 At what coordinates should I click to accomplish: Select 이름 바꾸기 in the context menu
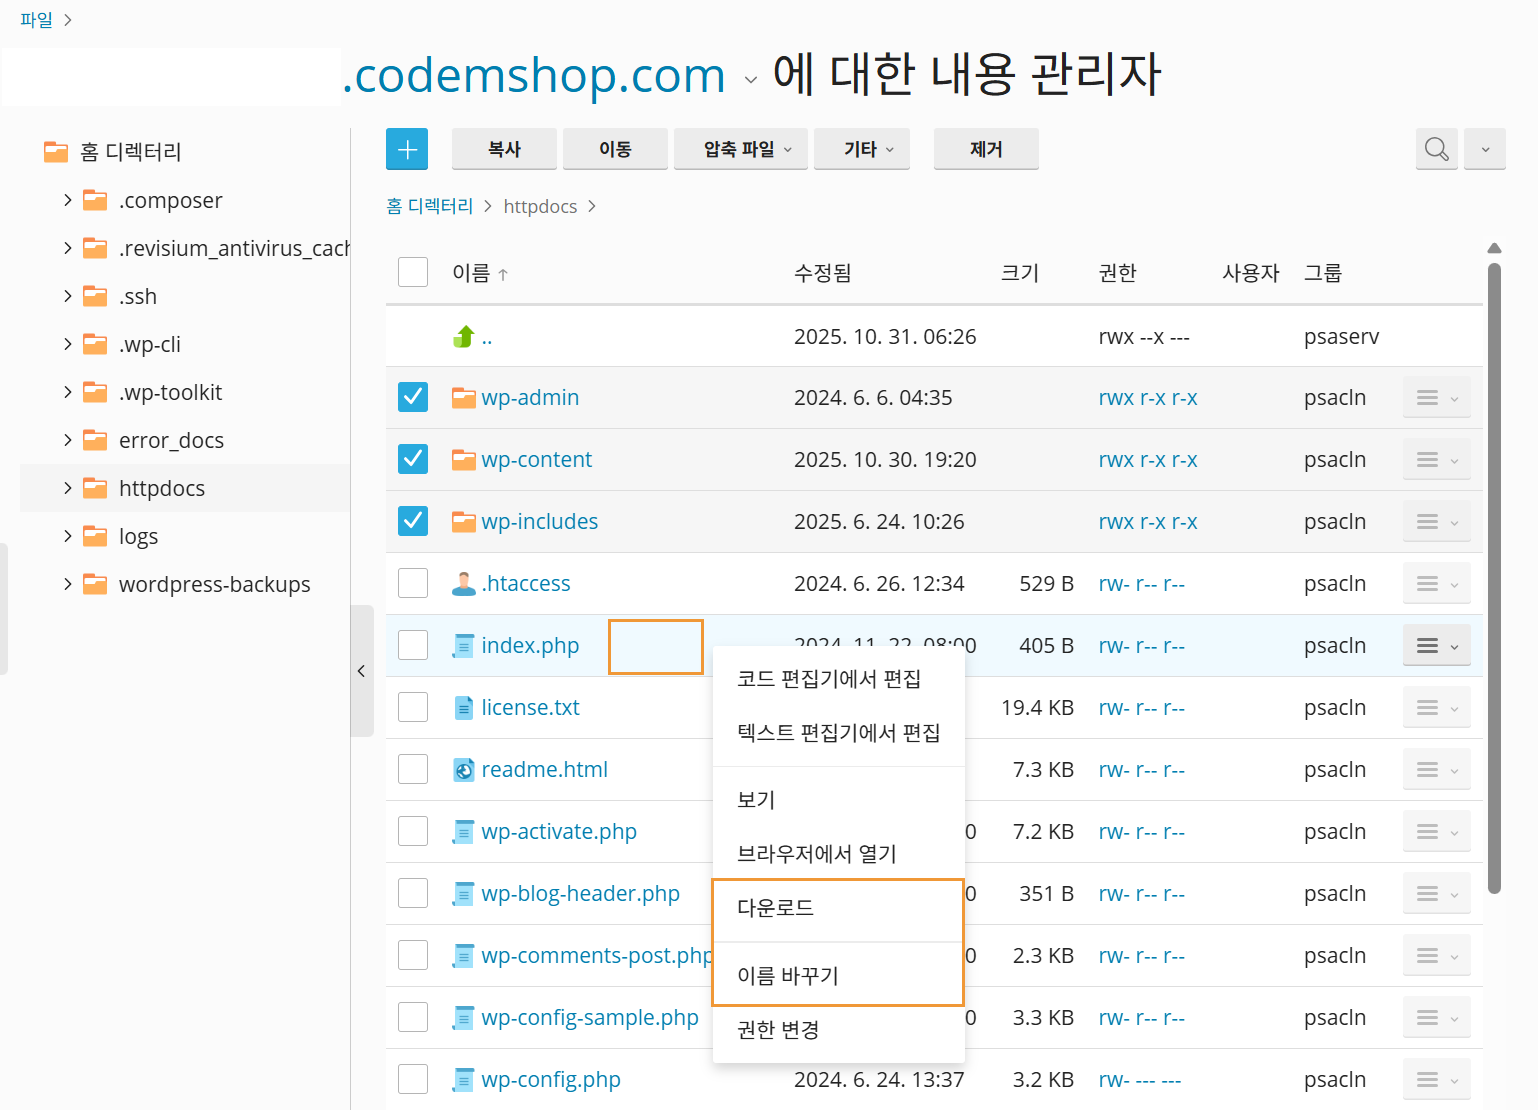click(x=788, y=976)
